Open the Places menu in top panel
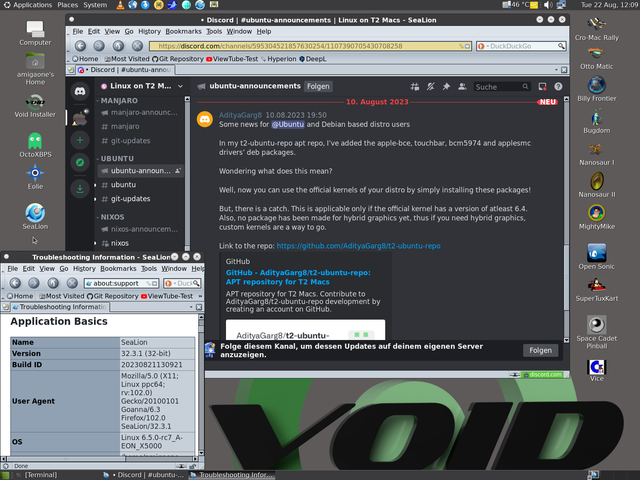This screenshot has width=640, height=480. [67, 5]
